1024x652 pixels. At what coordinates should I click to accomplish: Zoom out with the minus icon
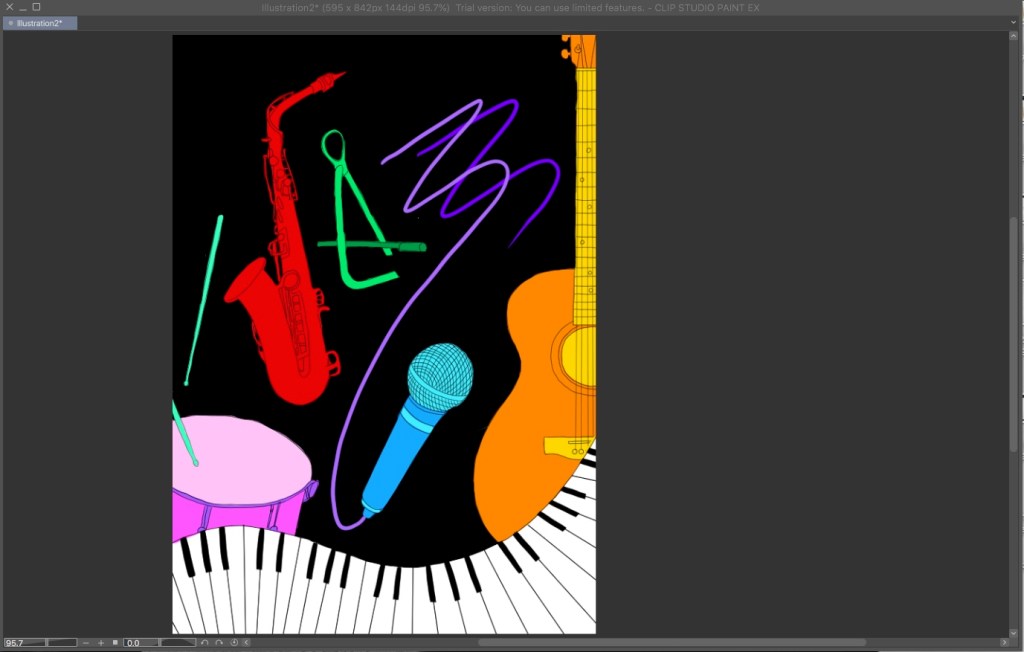point(86,643)
